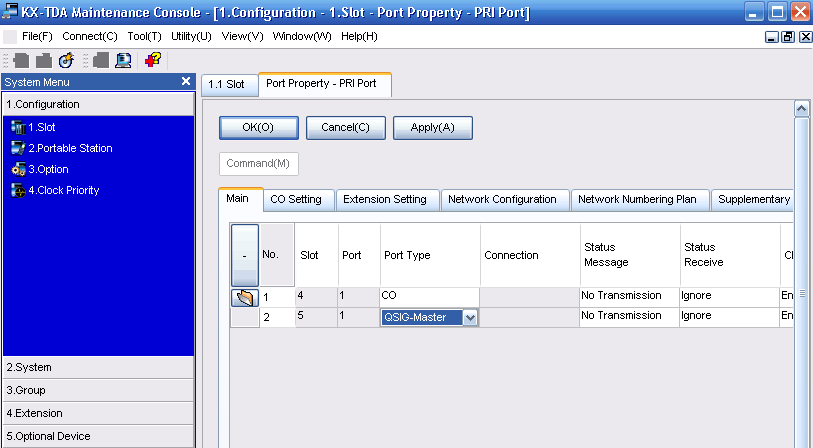The image size is (813, 448).
Task: Click the open folder toolbar icon
Action: pos(44,61)
